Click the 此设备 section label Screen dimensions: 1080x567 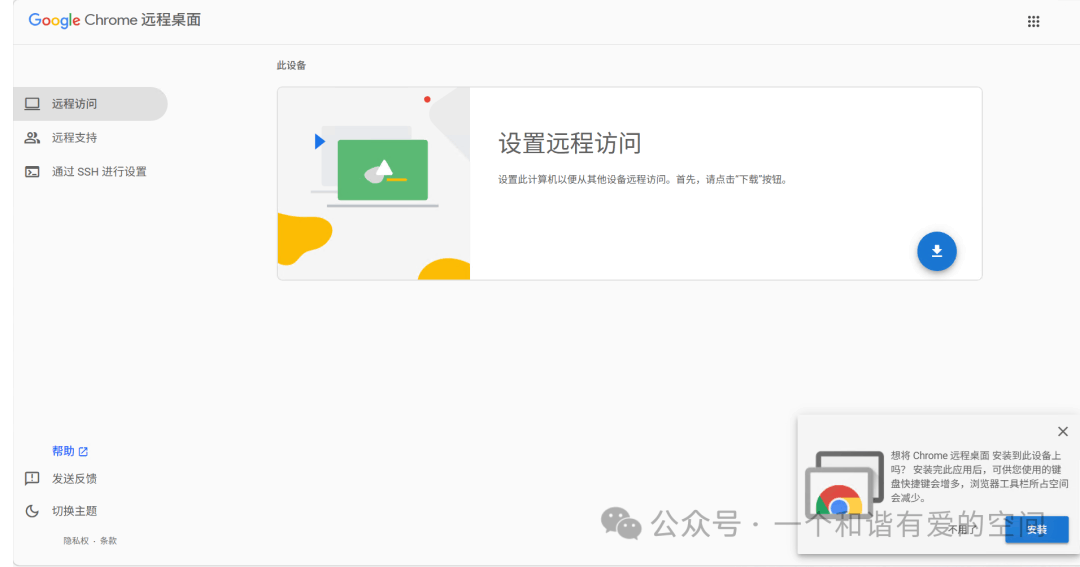[x=291, y=65]
